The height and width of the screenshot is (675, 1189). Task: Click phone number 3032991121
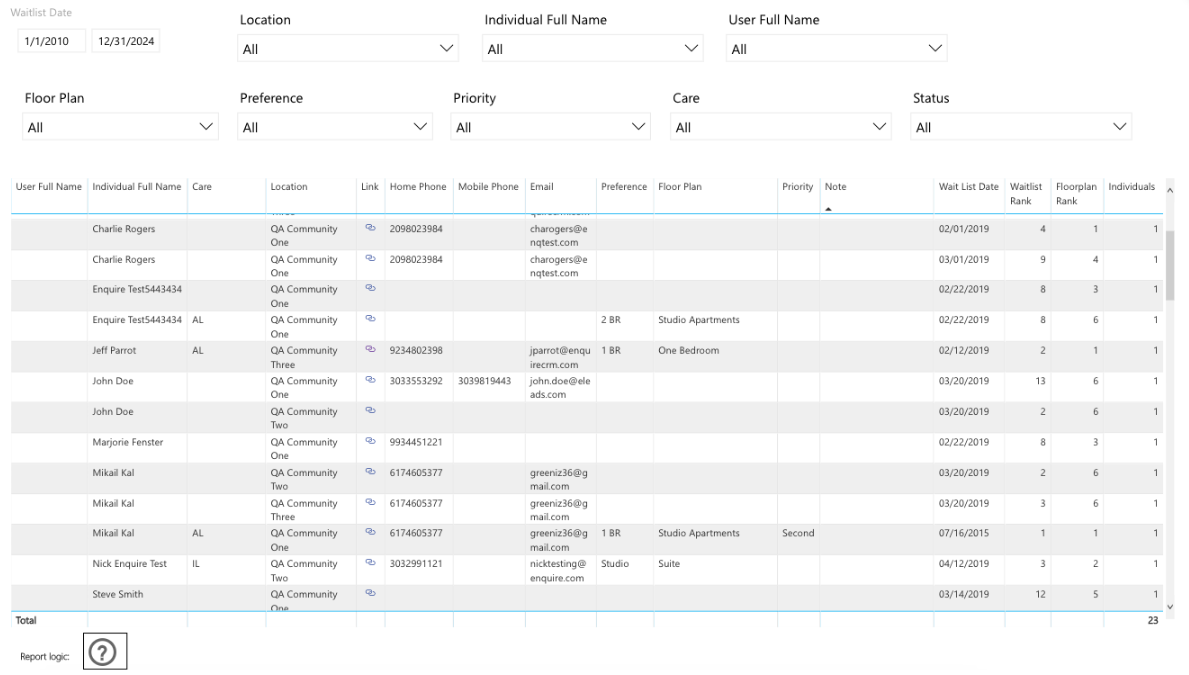[416, 564]
